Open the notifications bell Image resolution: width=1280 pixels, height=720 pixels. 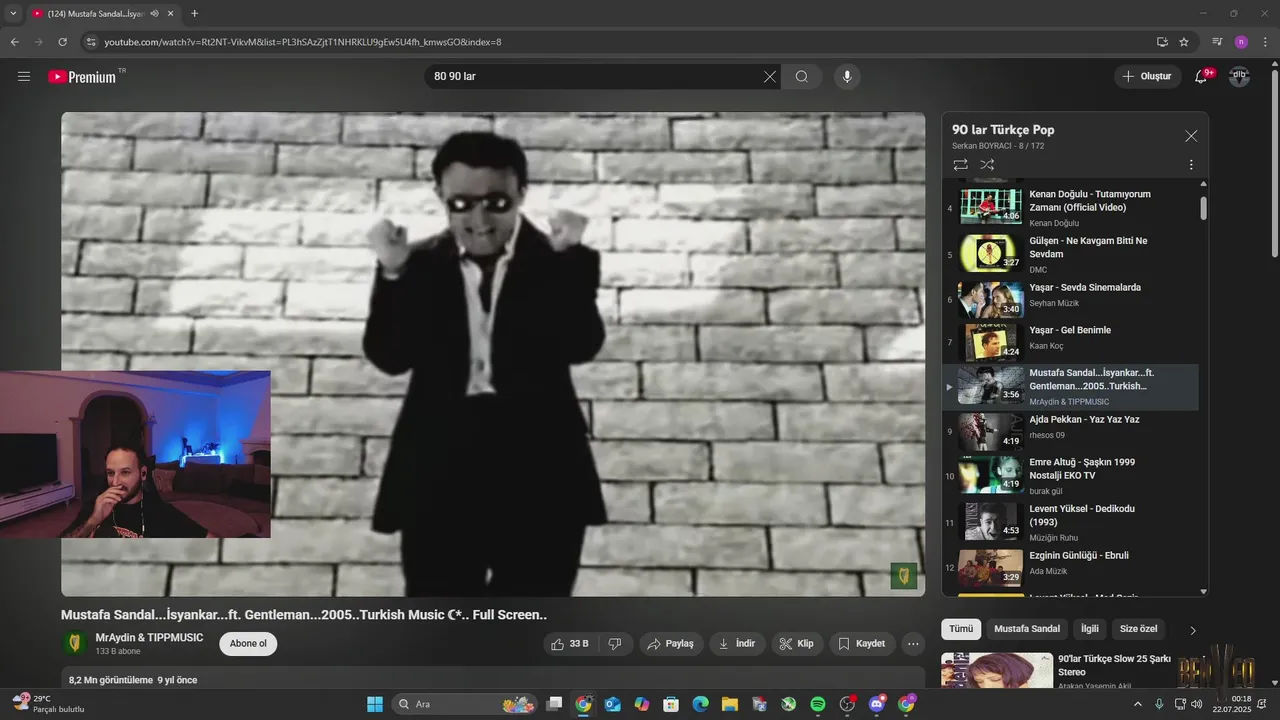click(x=1202, y=76)
